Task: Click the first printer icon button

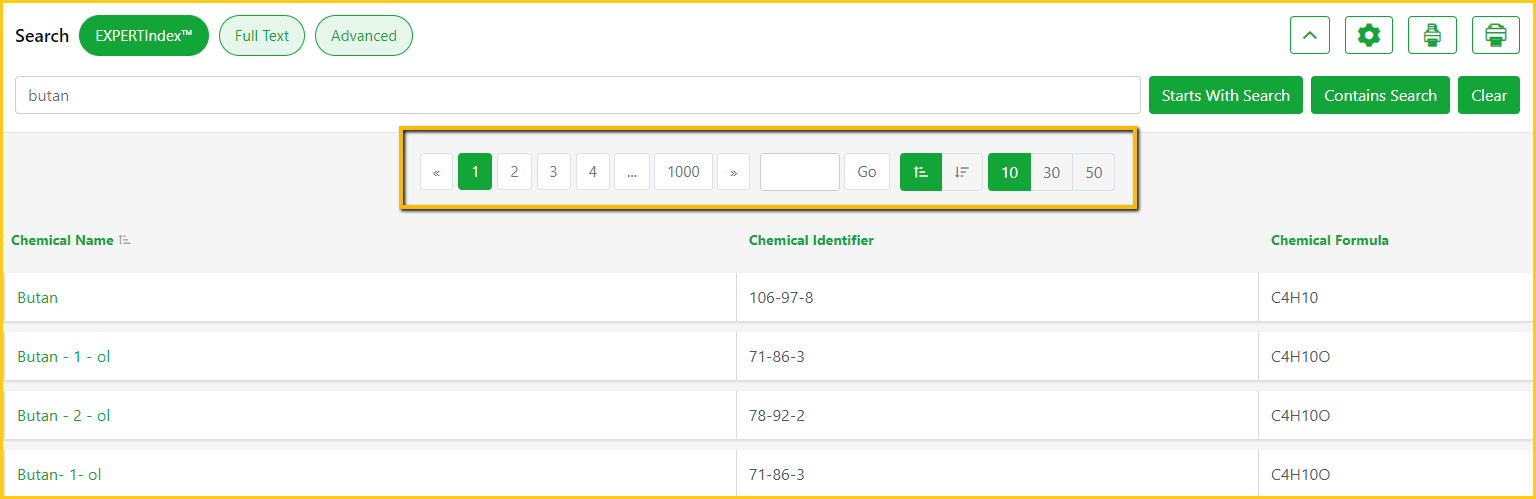Action: coord(1432,36)
